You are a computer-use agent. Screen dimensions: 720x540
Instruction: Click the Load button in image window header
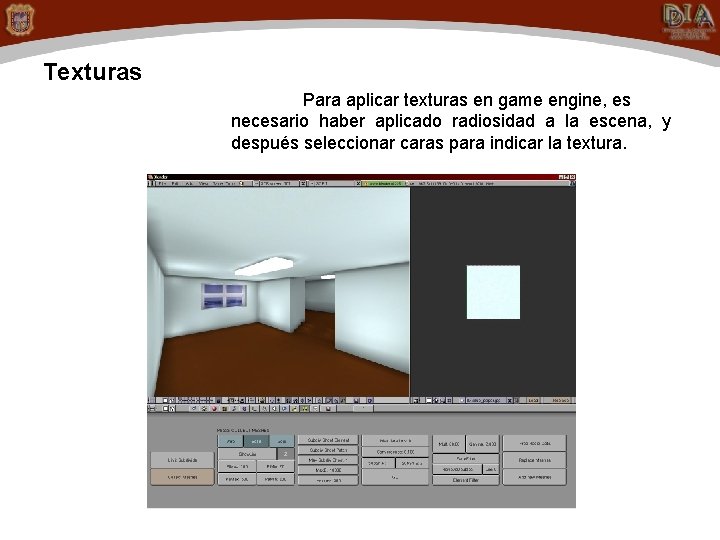point(533,400)
